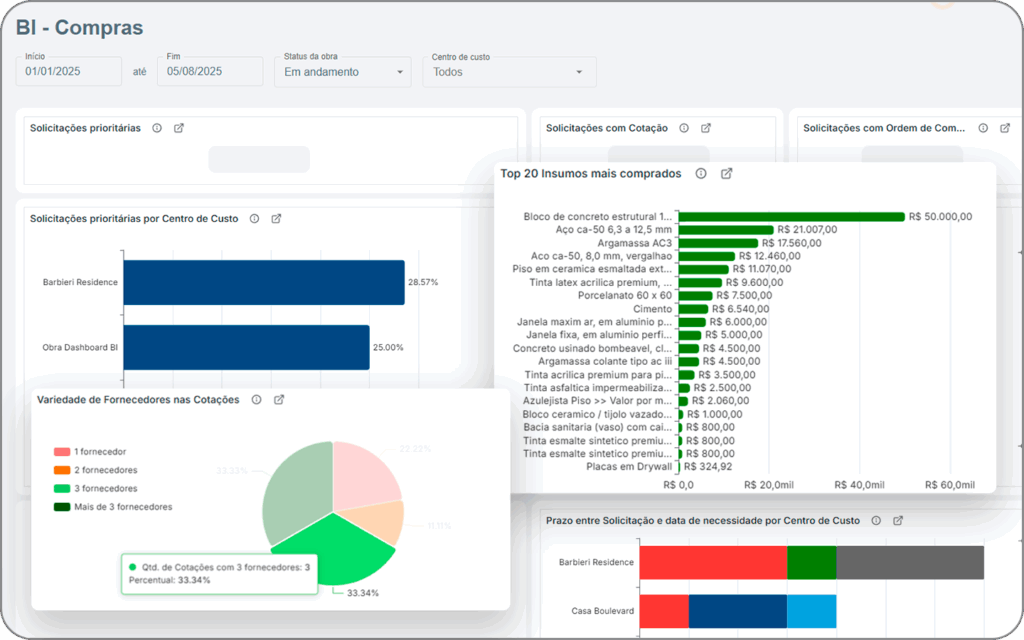Show info for Variedade de Fornecedores

256,399
